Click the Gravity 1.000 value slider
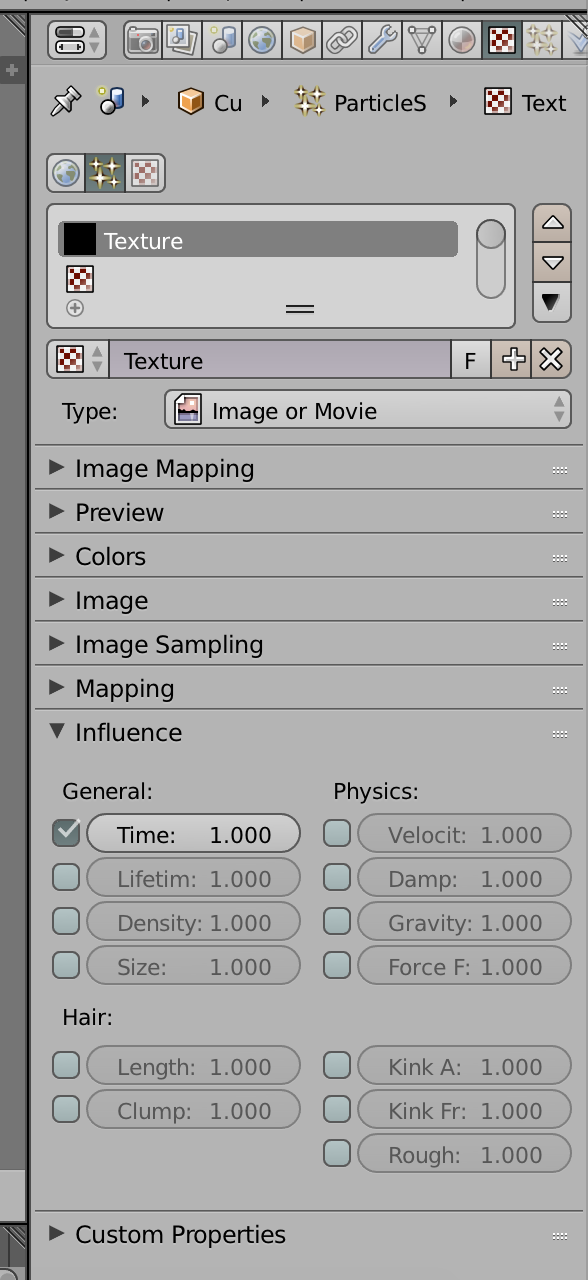 point(465,922)
